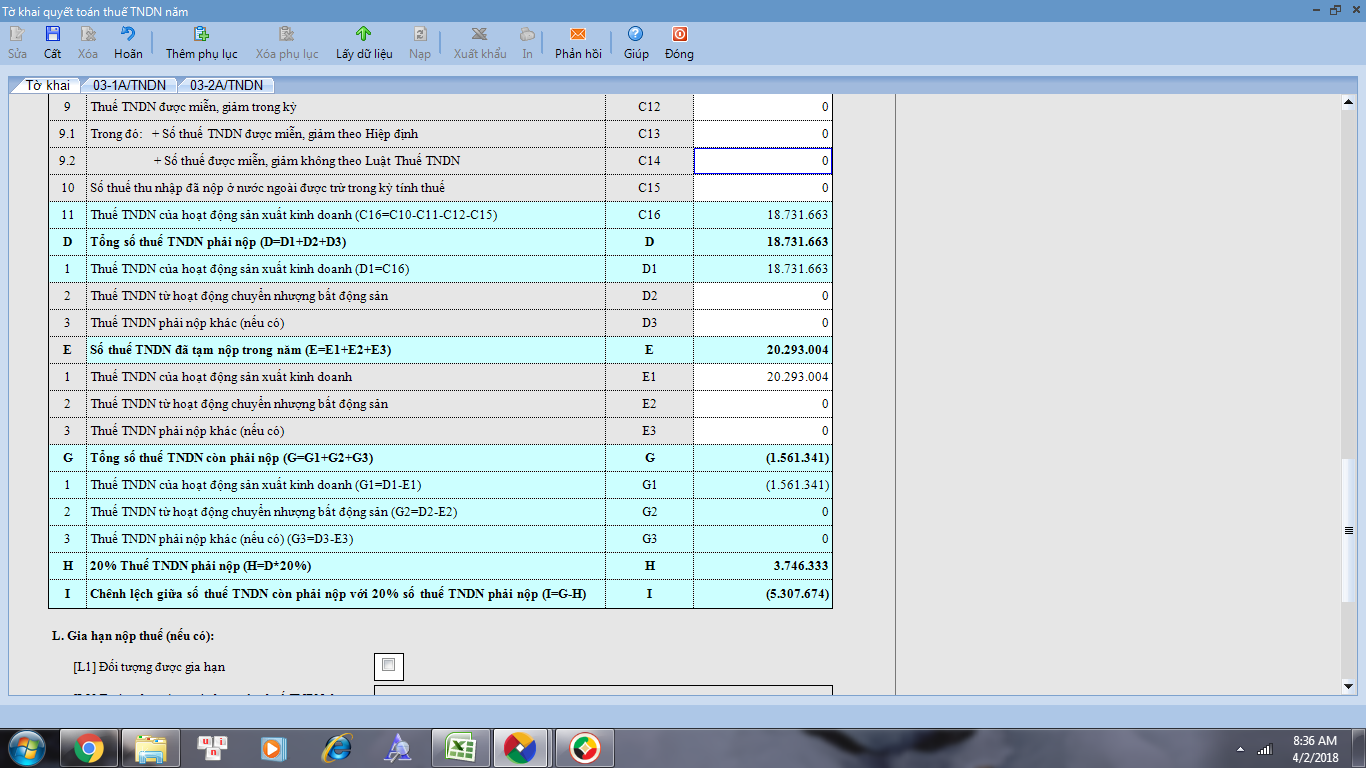Click the D3 value field
Screen dimensions: 1366x768
coord(763,323)
